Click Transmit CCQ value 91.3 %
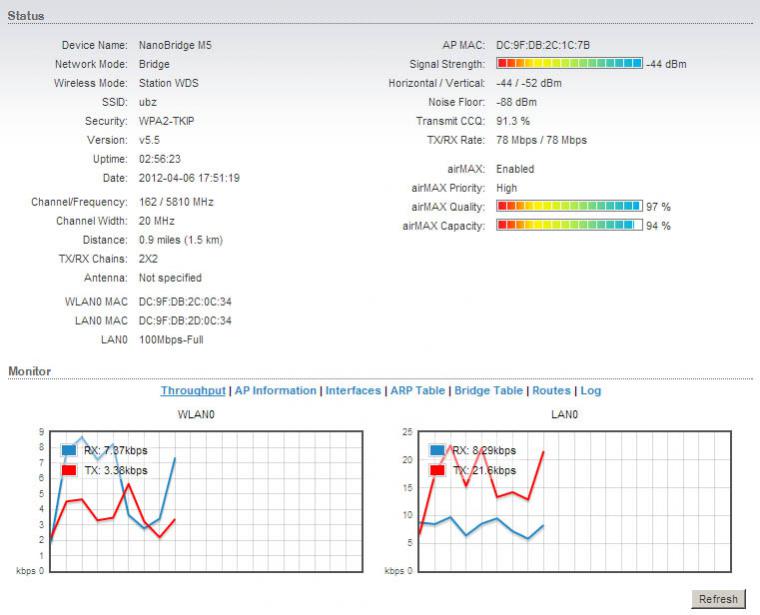The height and width of the screenshot is (615, 760). coord(513,121)
